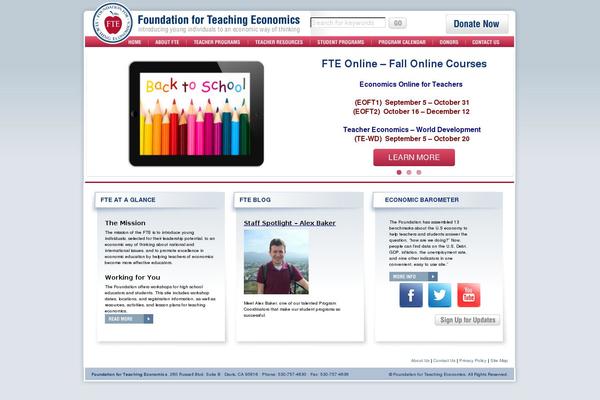Open the footer Site Map link
The height and width of the screenshot is (400, 600).
(499, 361)
